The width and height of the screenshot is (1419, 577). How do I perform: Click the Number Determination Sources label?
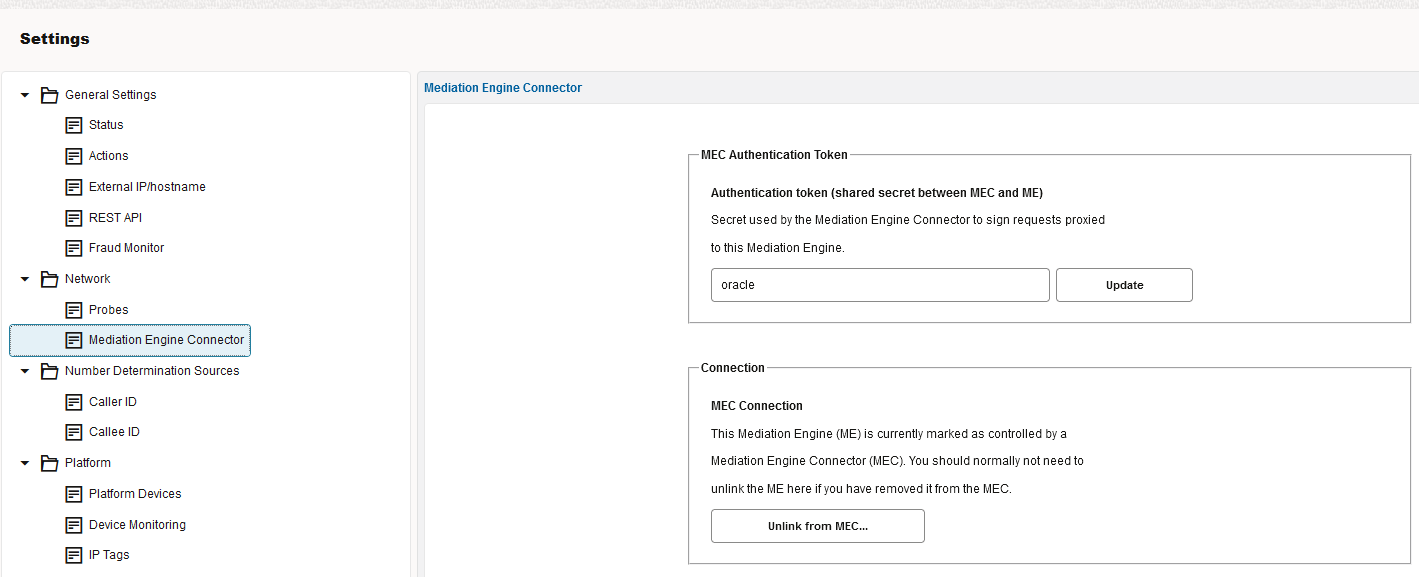152,371
